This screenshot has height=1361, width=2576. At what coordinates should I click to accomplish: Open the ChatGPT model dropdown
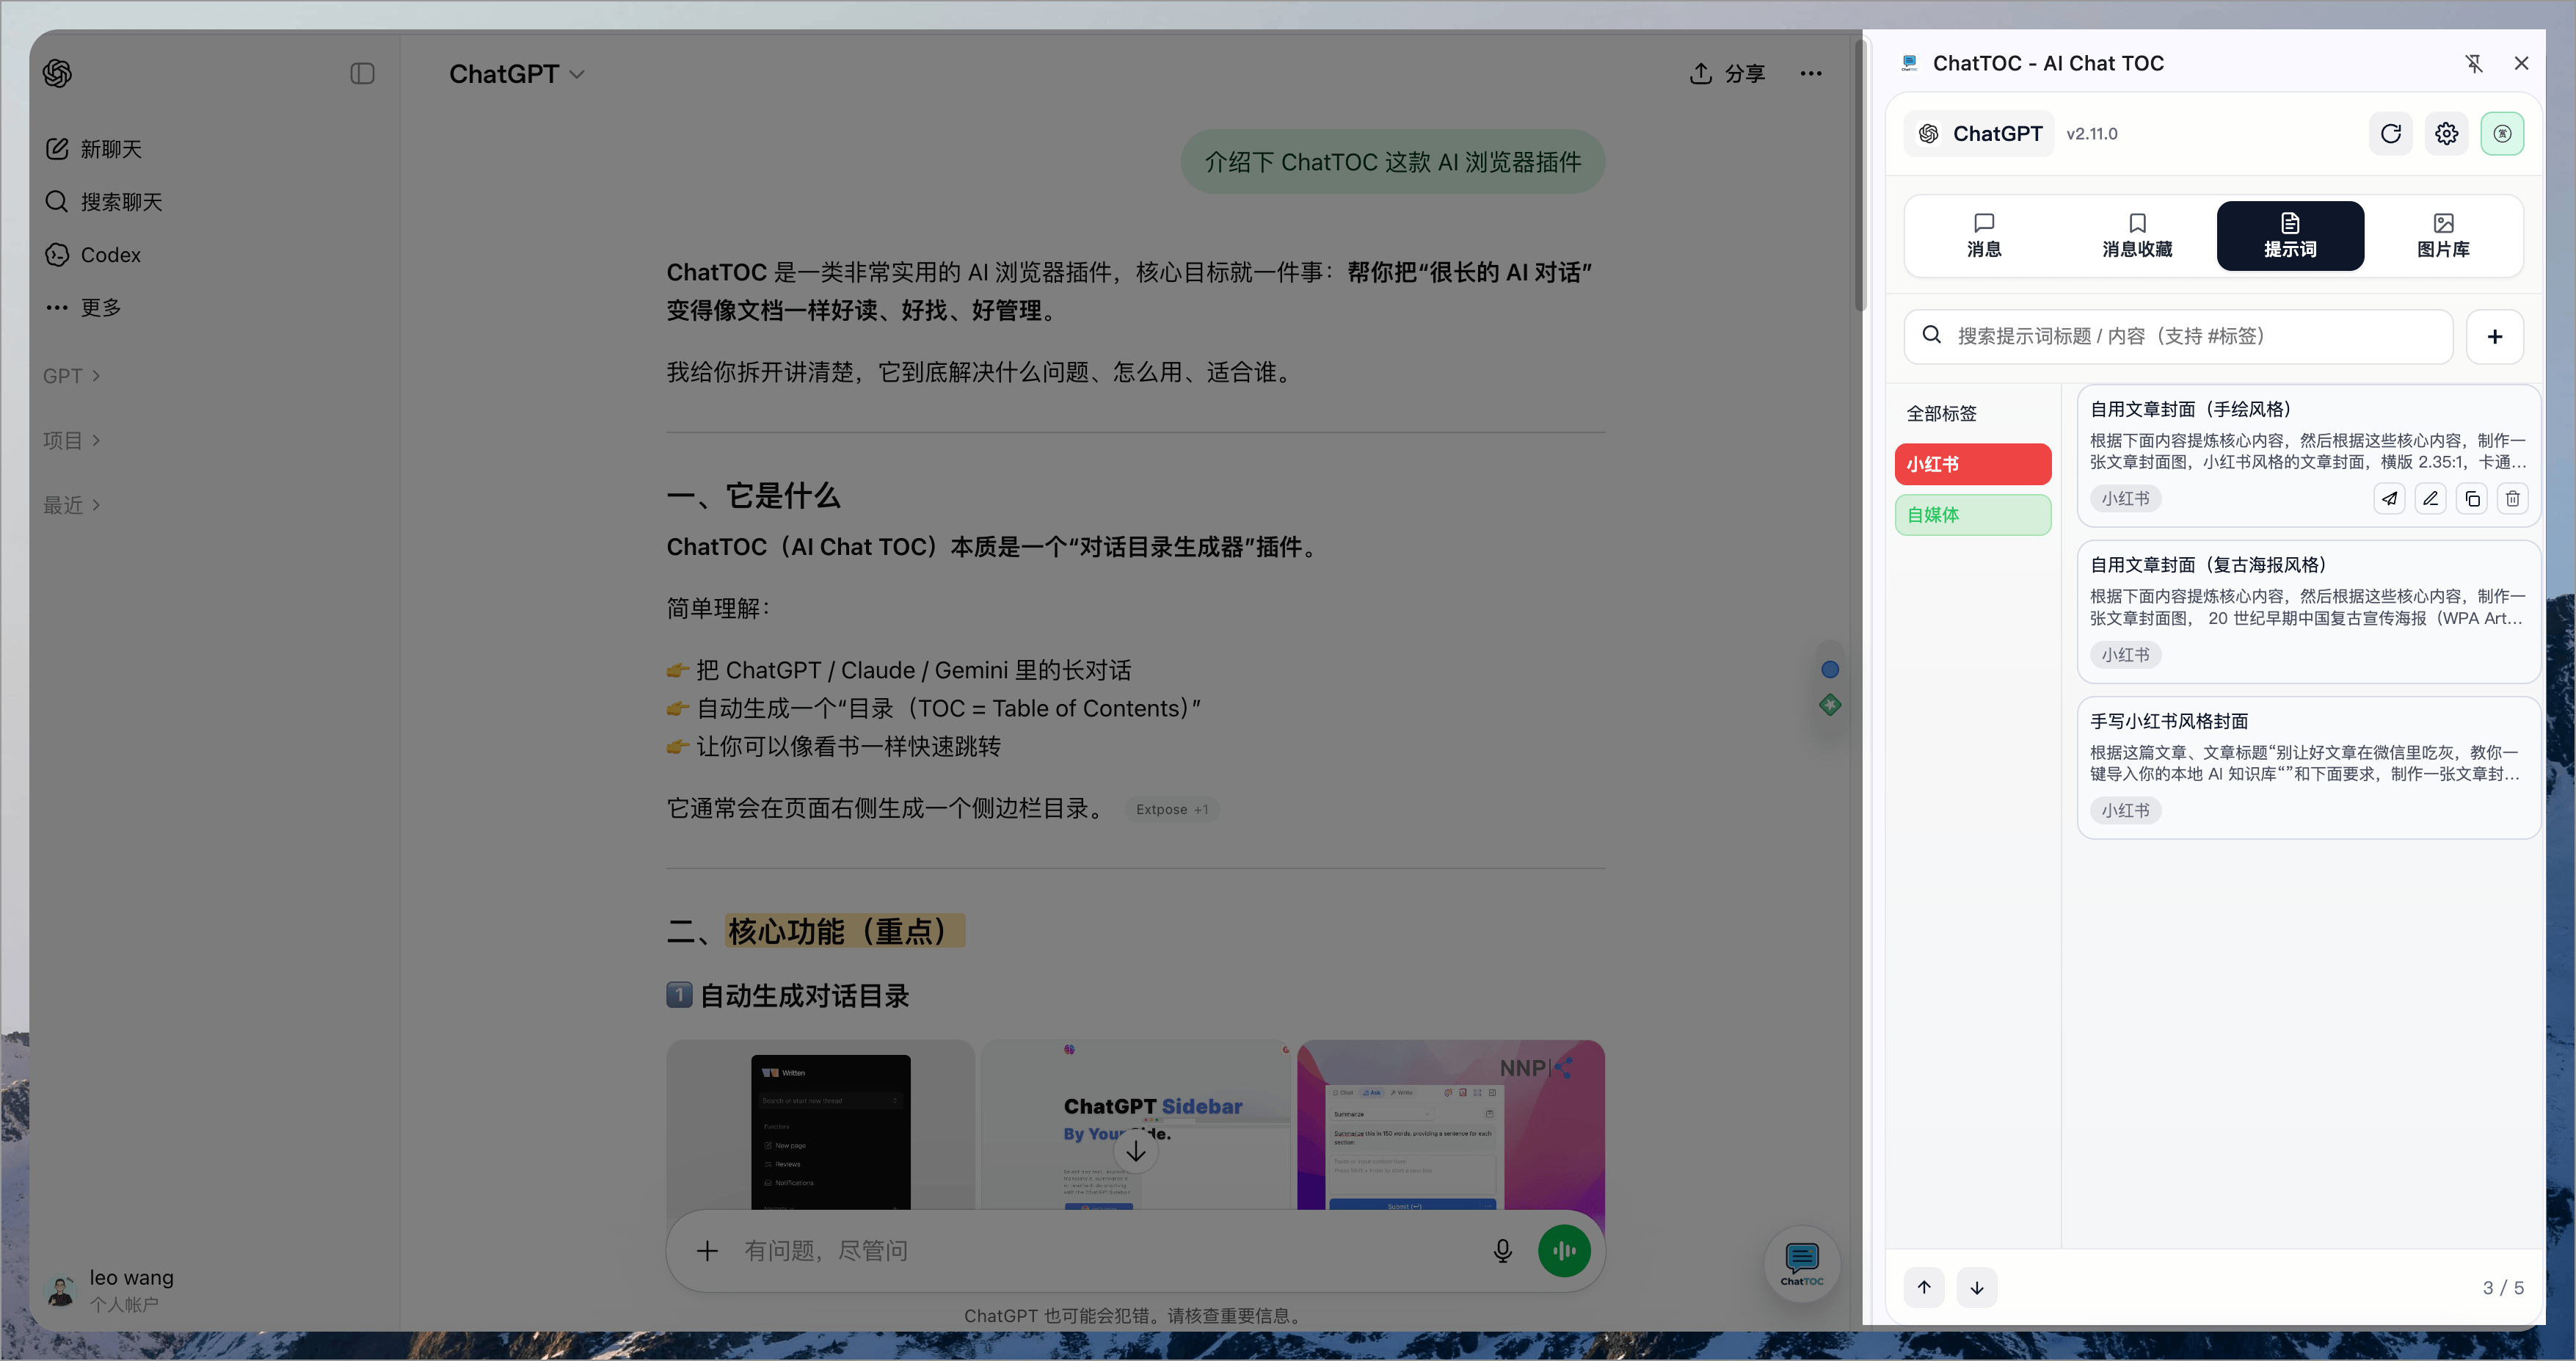coord(517,74)
